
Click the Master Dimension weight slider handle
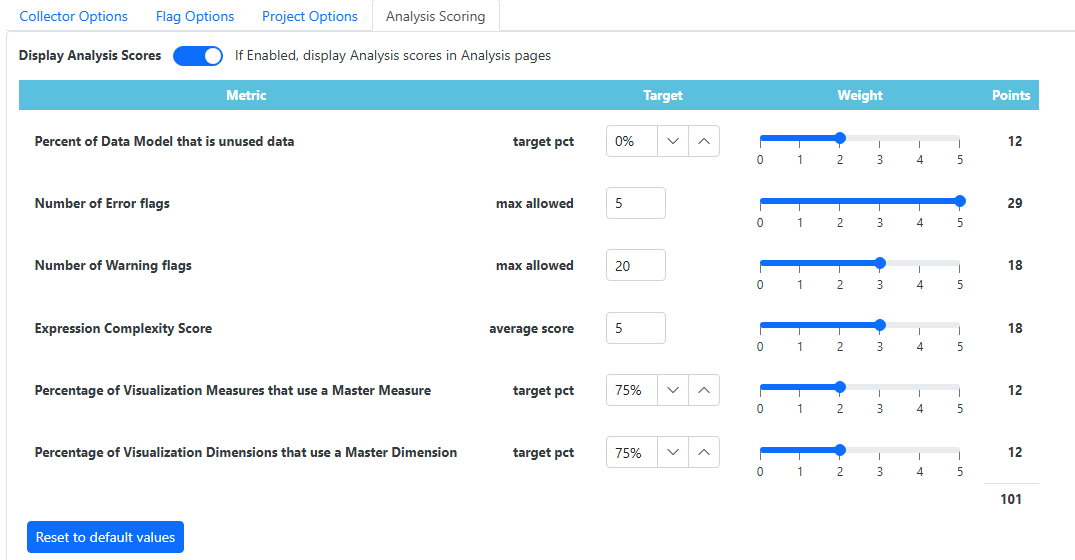pyautogui.click(x=840, y=450)
